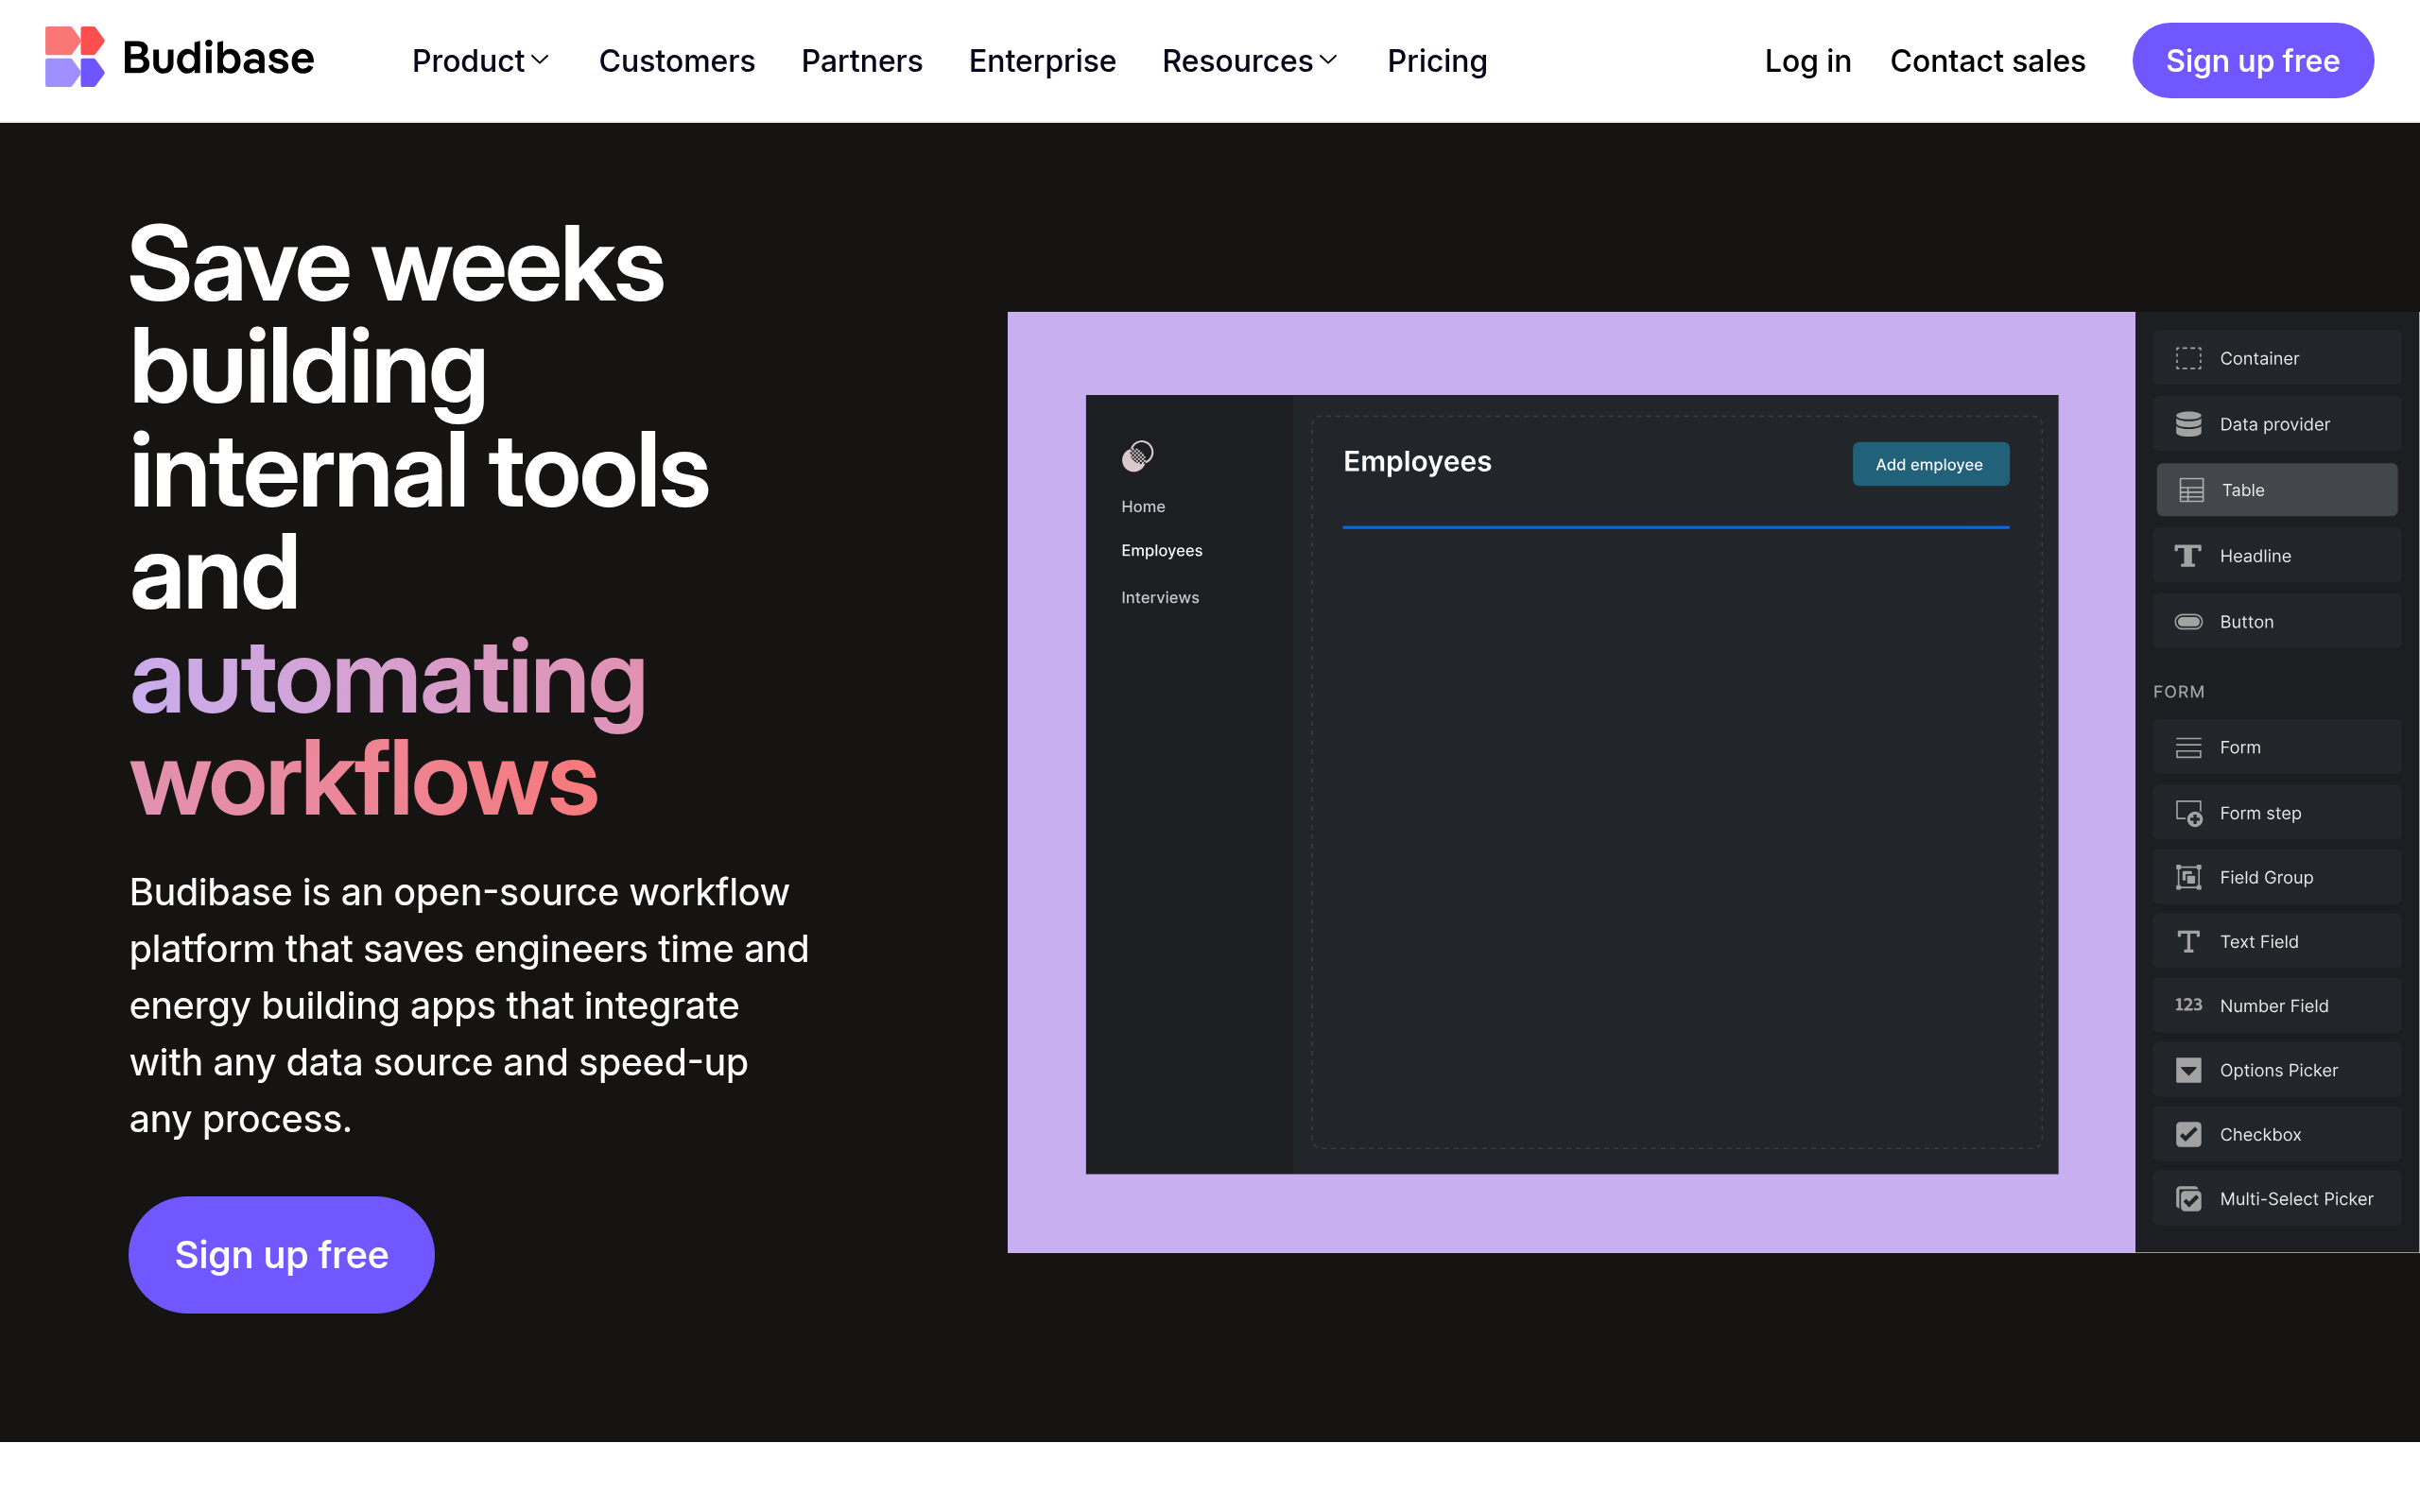Select the Data provider component
The height and width of the screenshot is (1512, 2420).
(x=2277, y=423)
